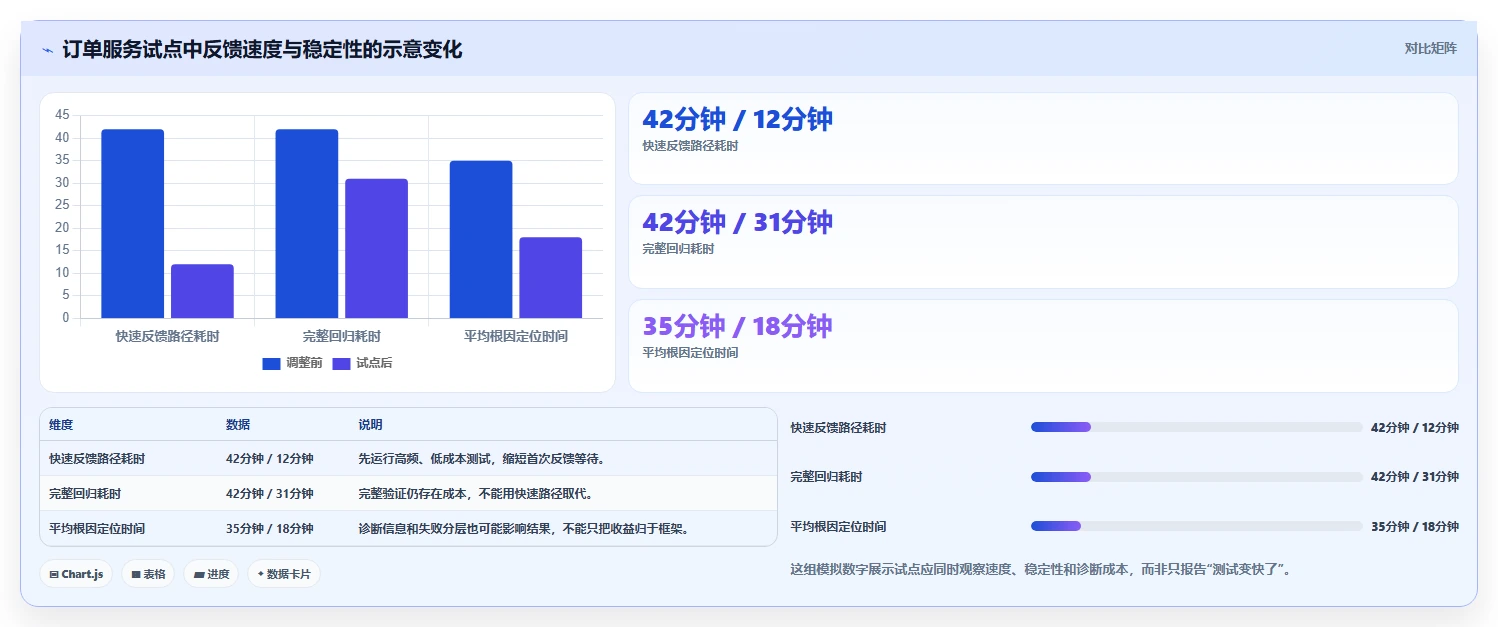Viewport: 1498px width, 627px height.
Task: Click table value 35分钟 / 18分钟
Action: pos(270,528)
